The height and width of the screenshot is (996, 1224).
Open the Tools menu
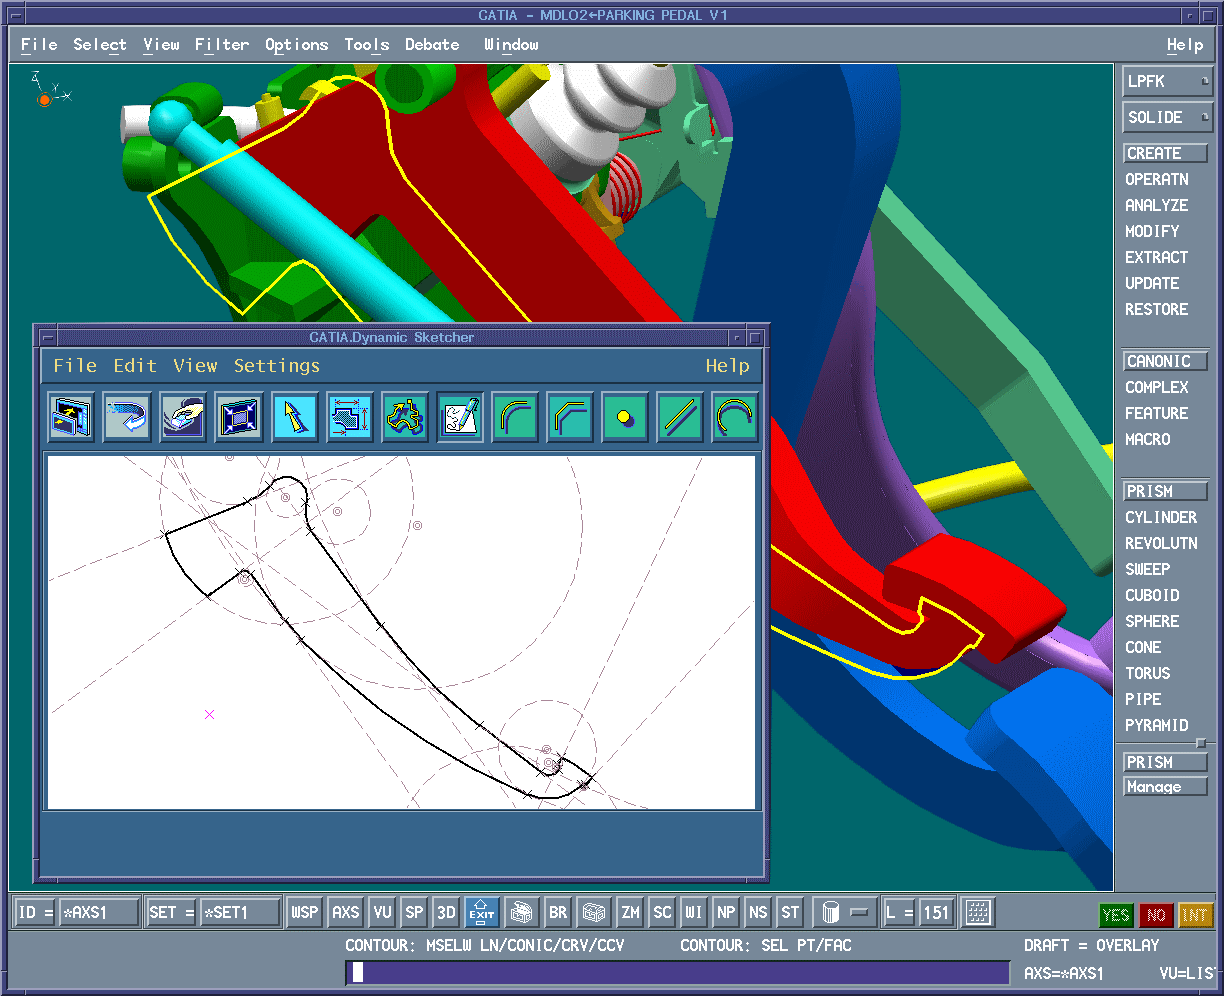(367, 45)
